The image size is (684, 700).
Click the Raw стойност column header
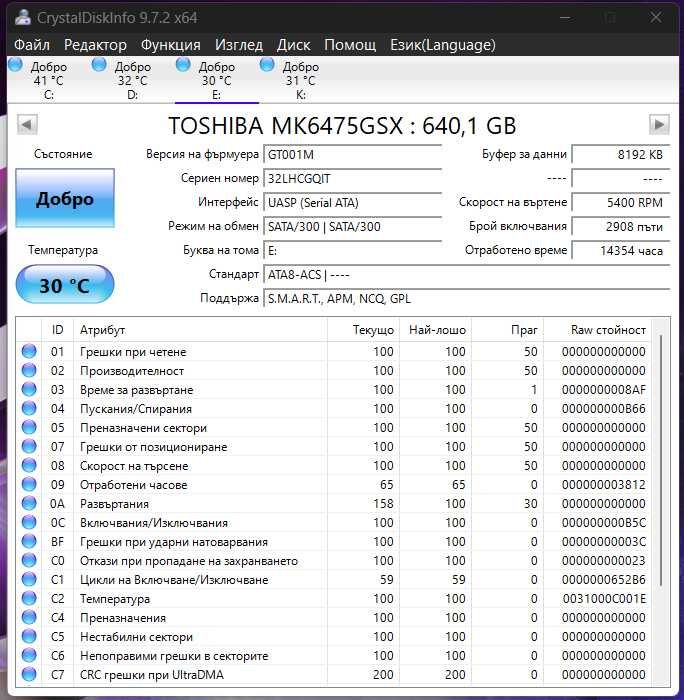[x=597, y=330]
